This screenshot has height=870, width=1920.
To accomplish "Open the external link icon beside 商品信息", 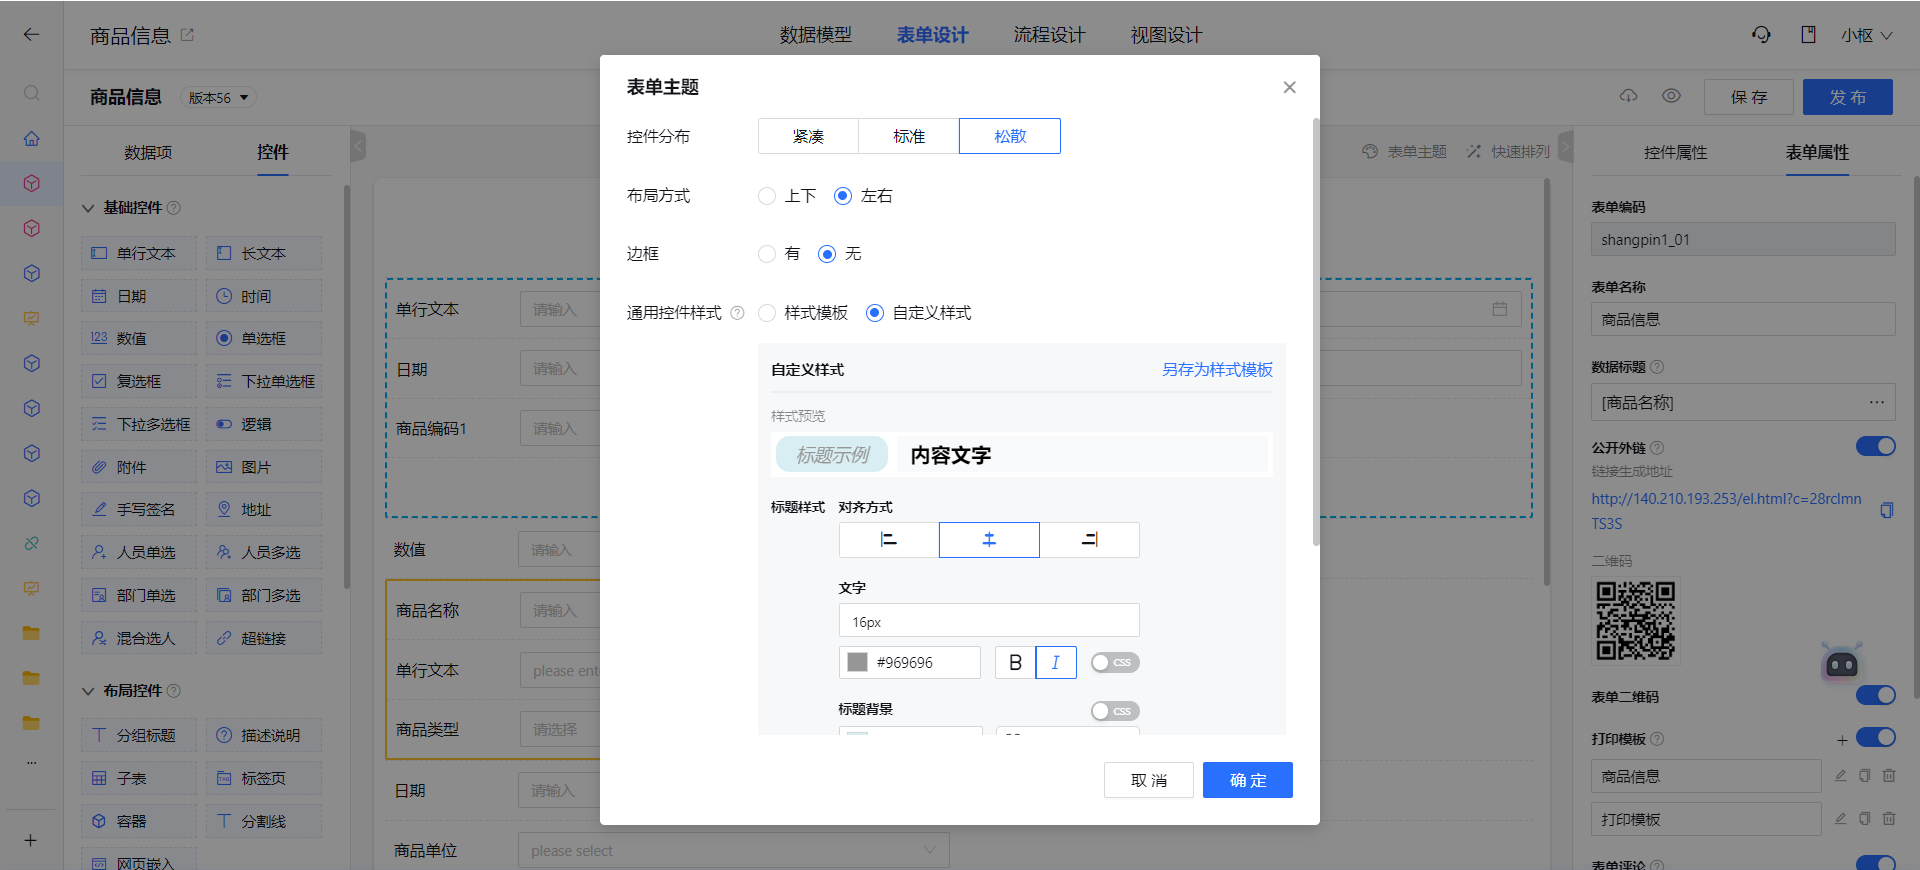I will pyautogui.click(x=187, y=35).
